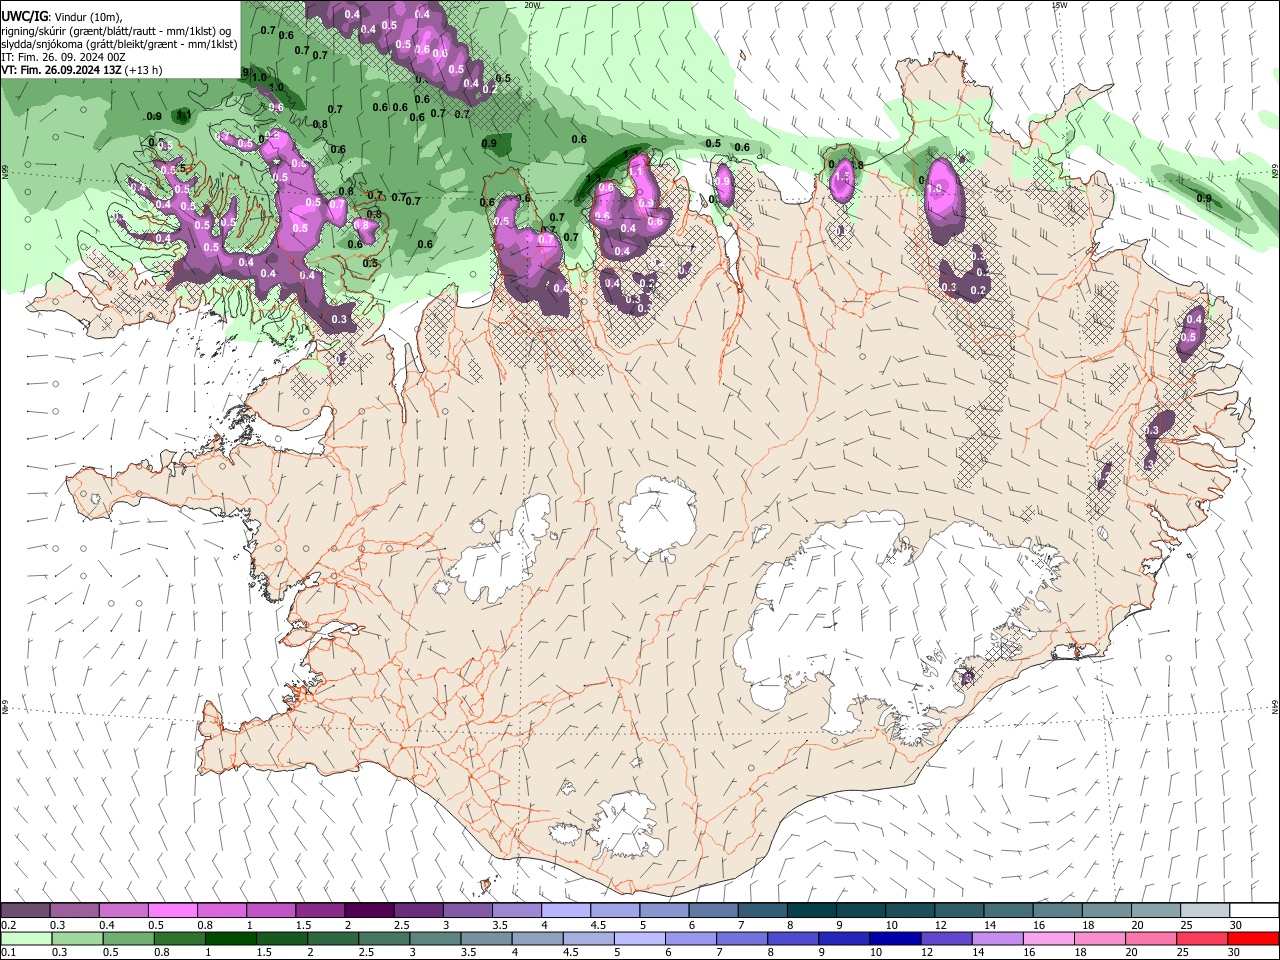Click the '(+13 h)' forecast offset text
The width and height of the screenshot is (1280, 960).
tap(144, 70)
